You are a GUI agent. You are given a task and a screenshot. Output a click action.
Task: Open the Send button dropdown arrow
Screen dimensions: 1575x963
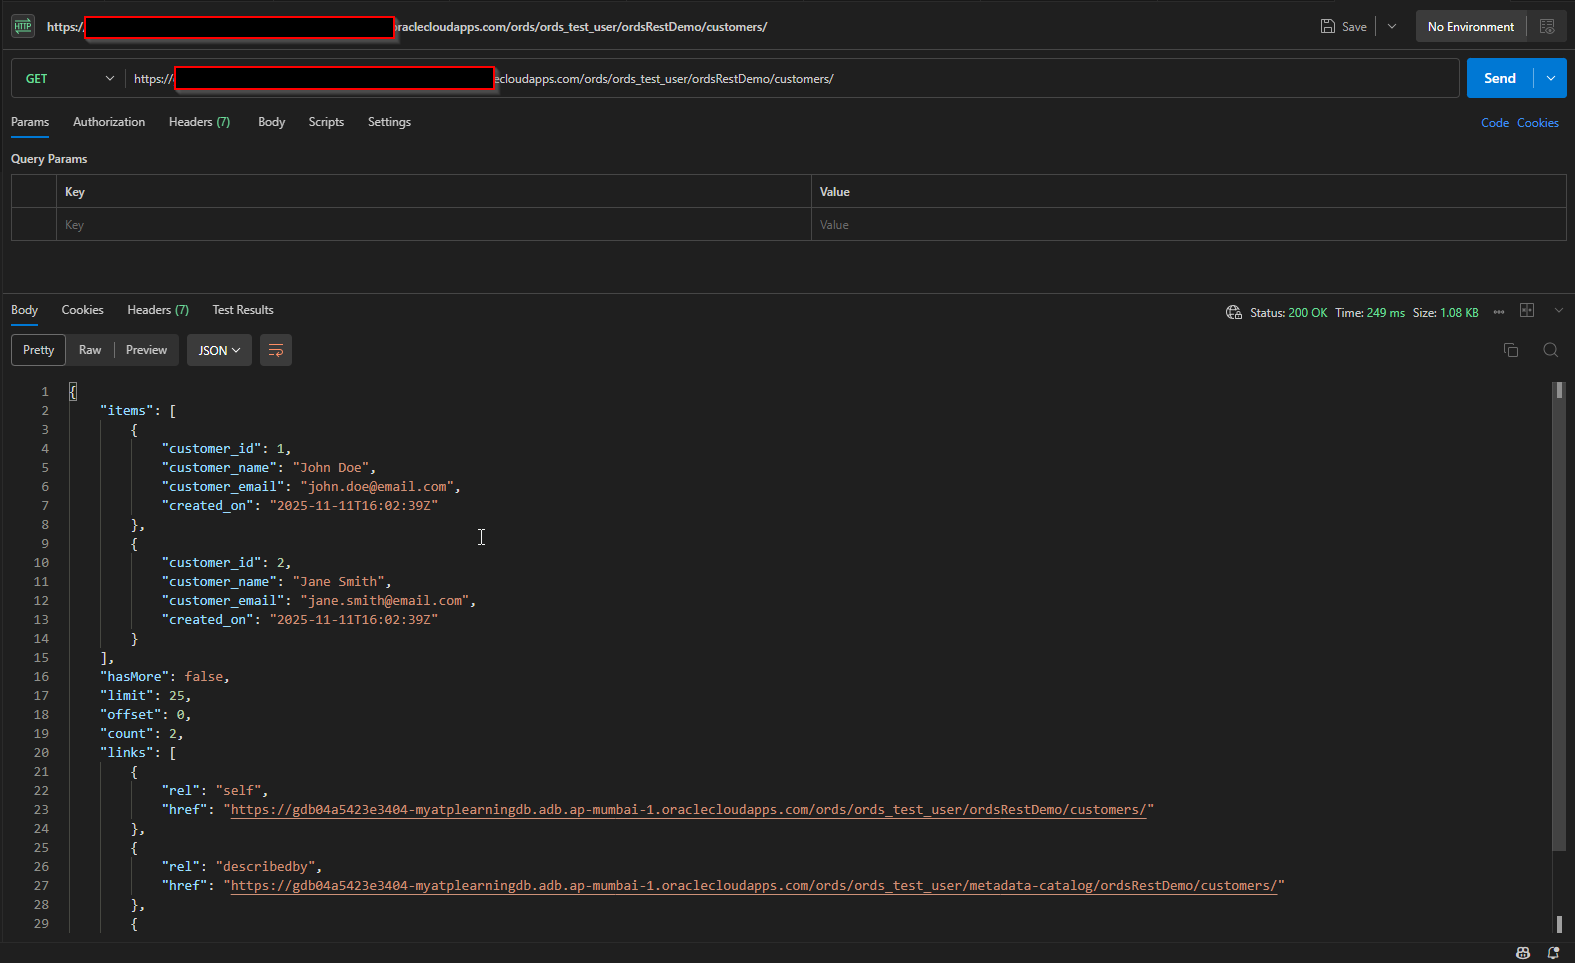1551,79
